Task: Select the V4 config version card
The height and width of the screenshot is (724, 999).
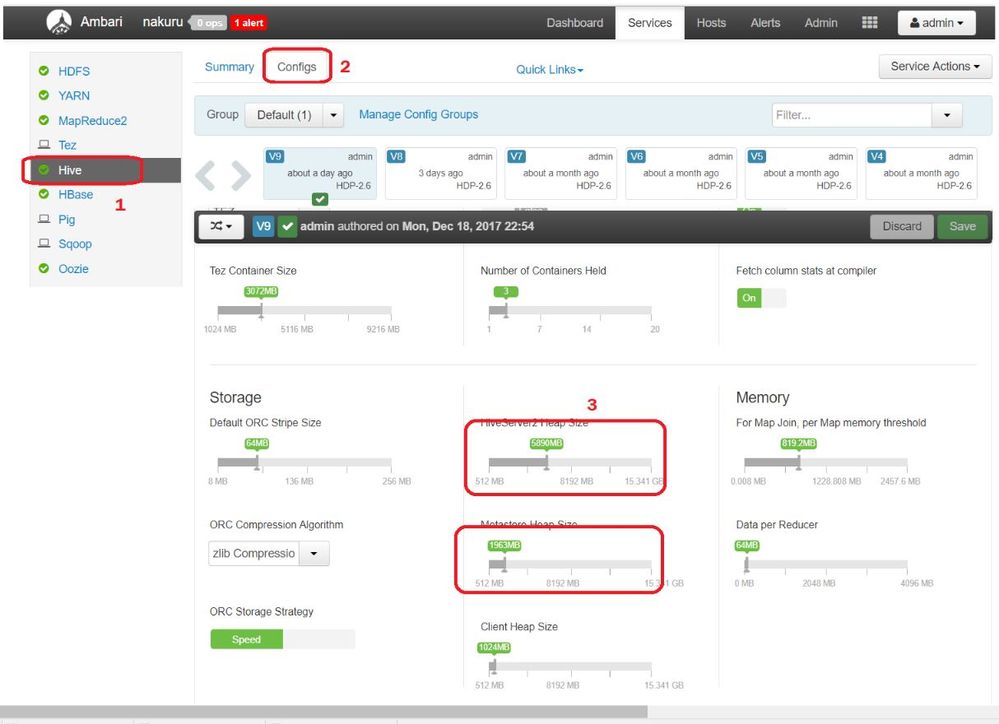Action: pos(921,173)
